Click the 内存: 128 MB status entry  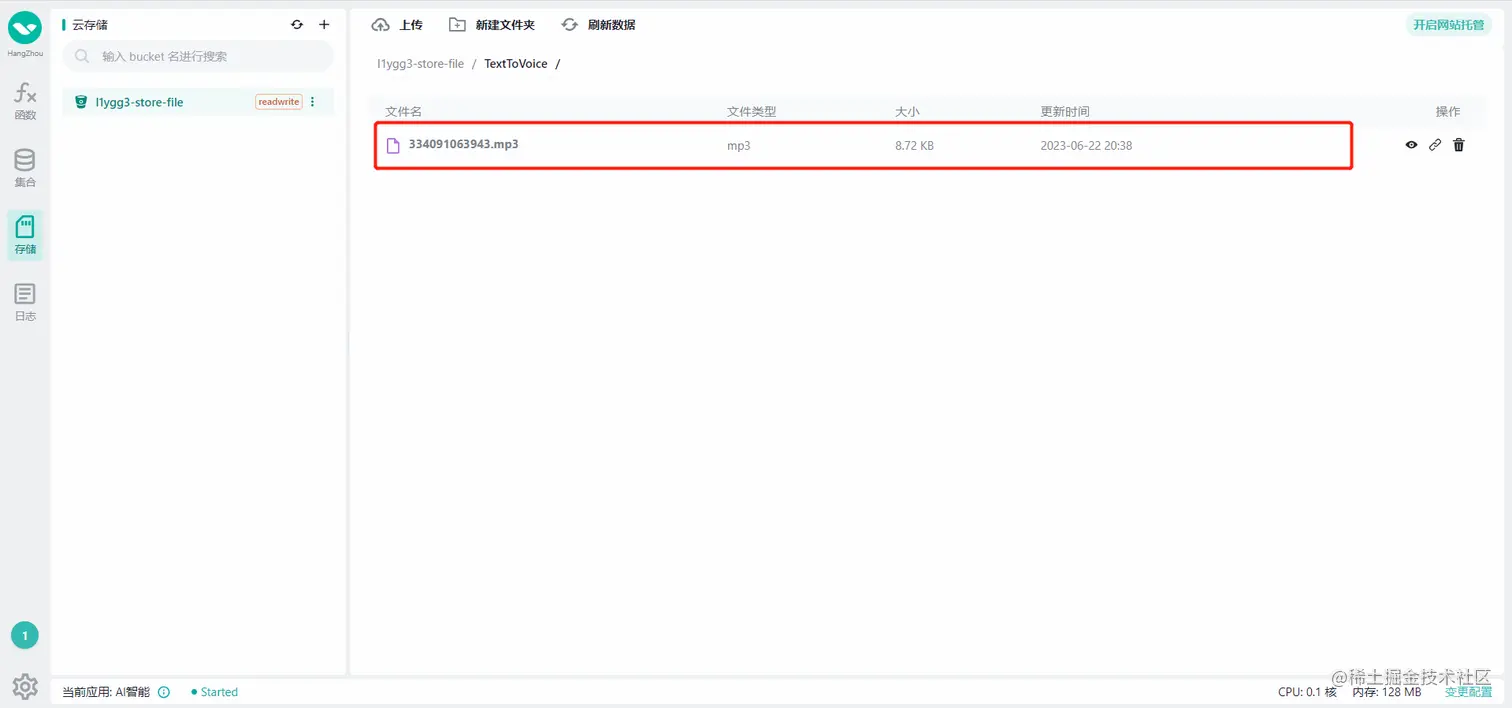(1387, 692)
